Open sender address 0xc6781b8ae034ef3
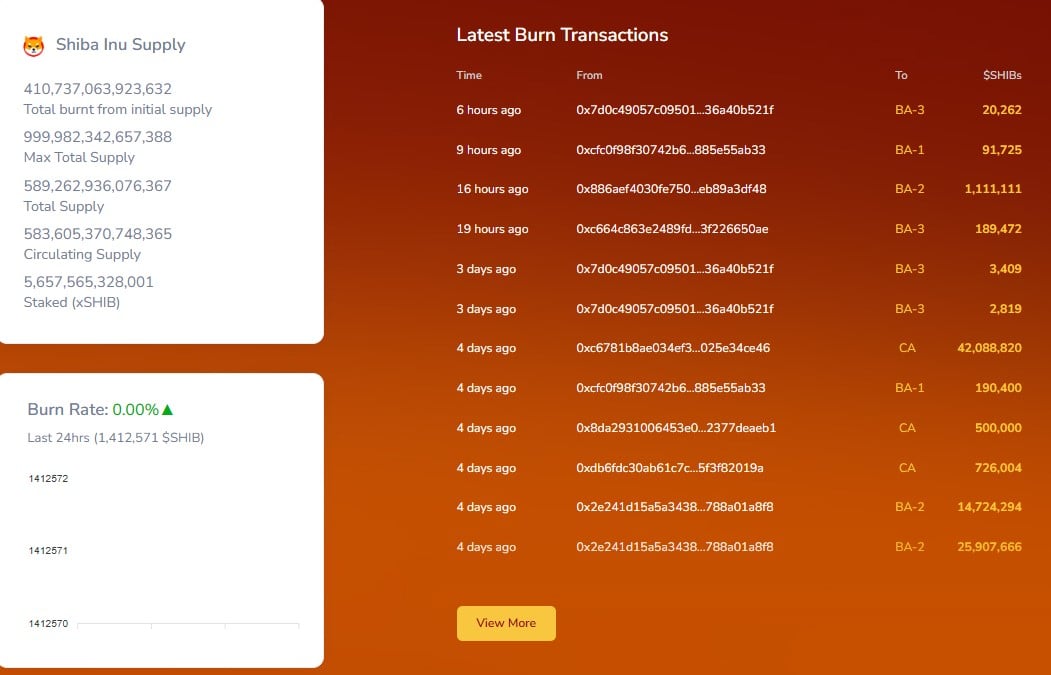Image resolution: width=1051 pixels, height=675 pixels. point(672,348)
